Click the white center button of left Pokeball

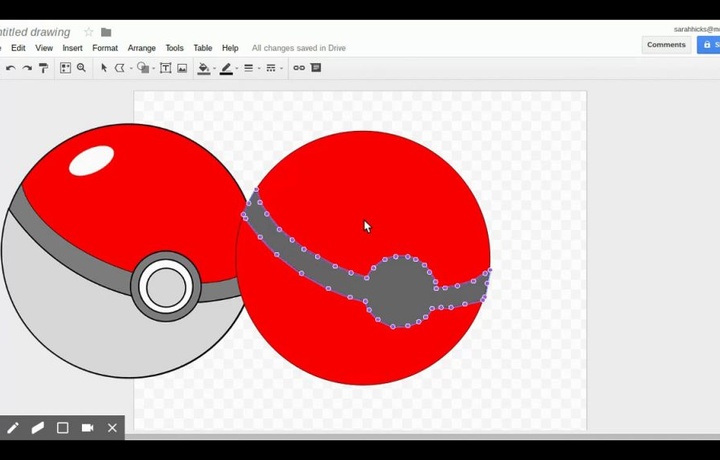click(x=166, y=286)
